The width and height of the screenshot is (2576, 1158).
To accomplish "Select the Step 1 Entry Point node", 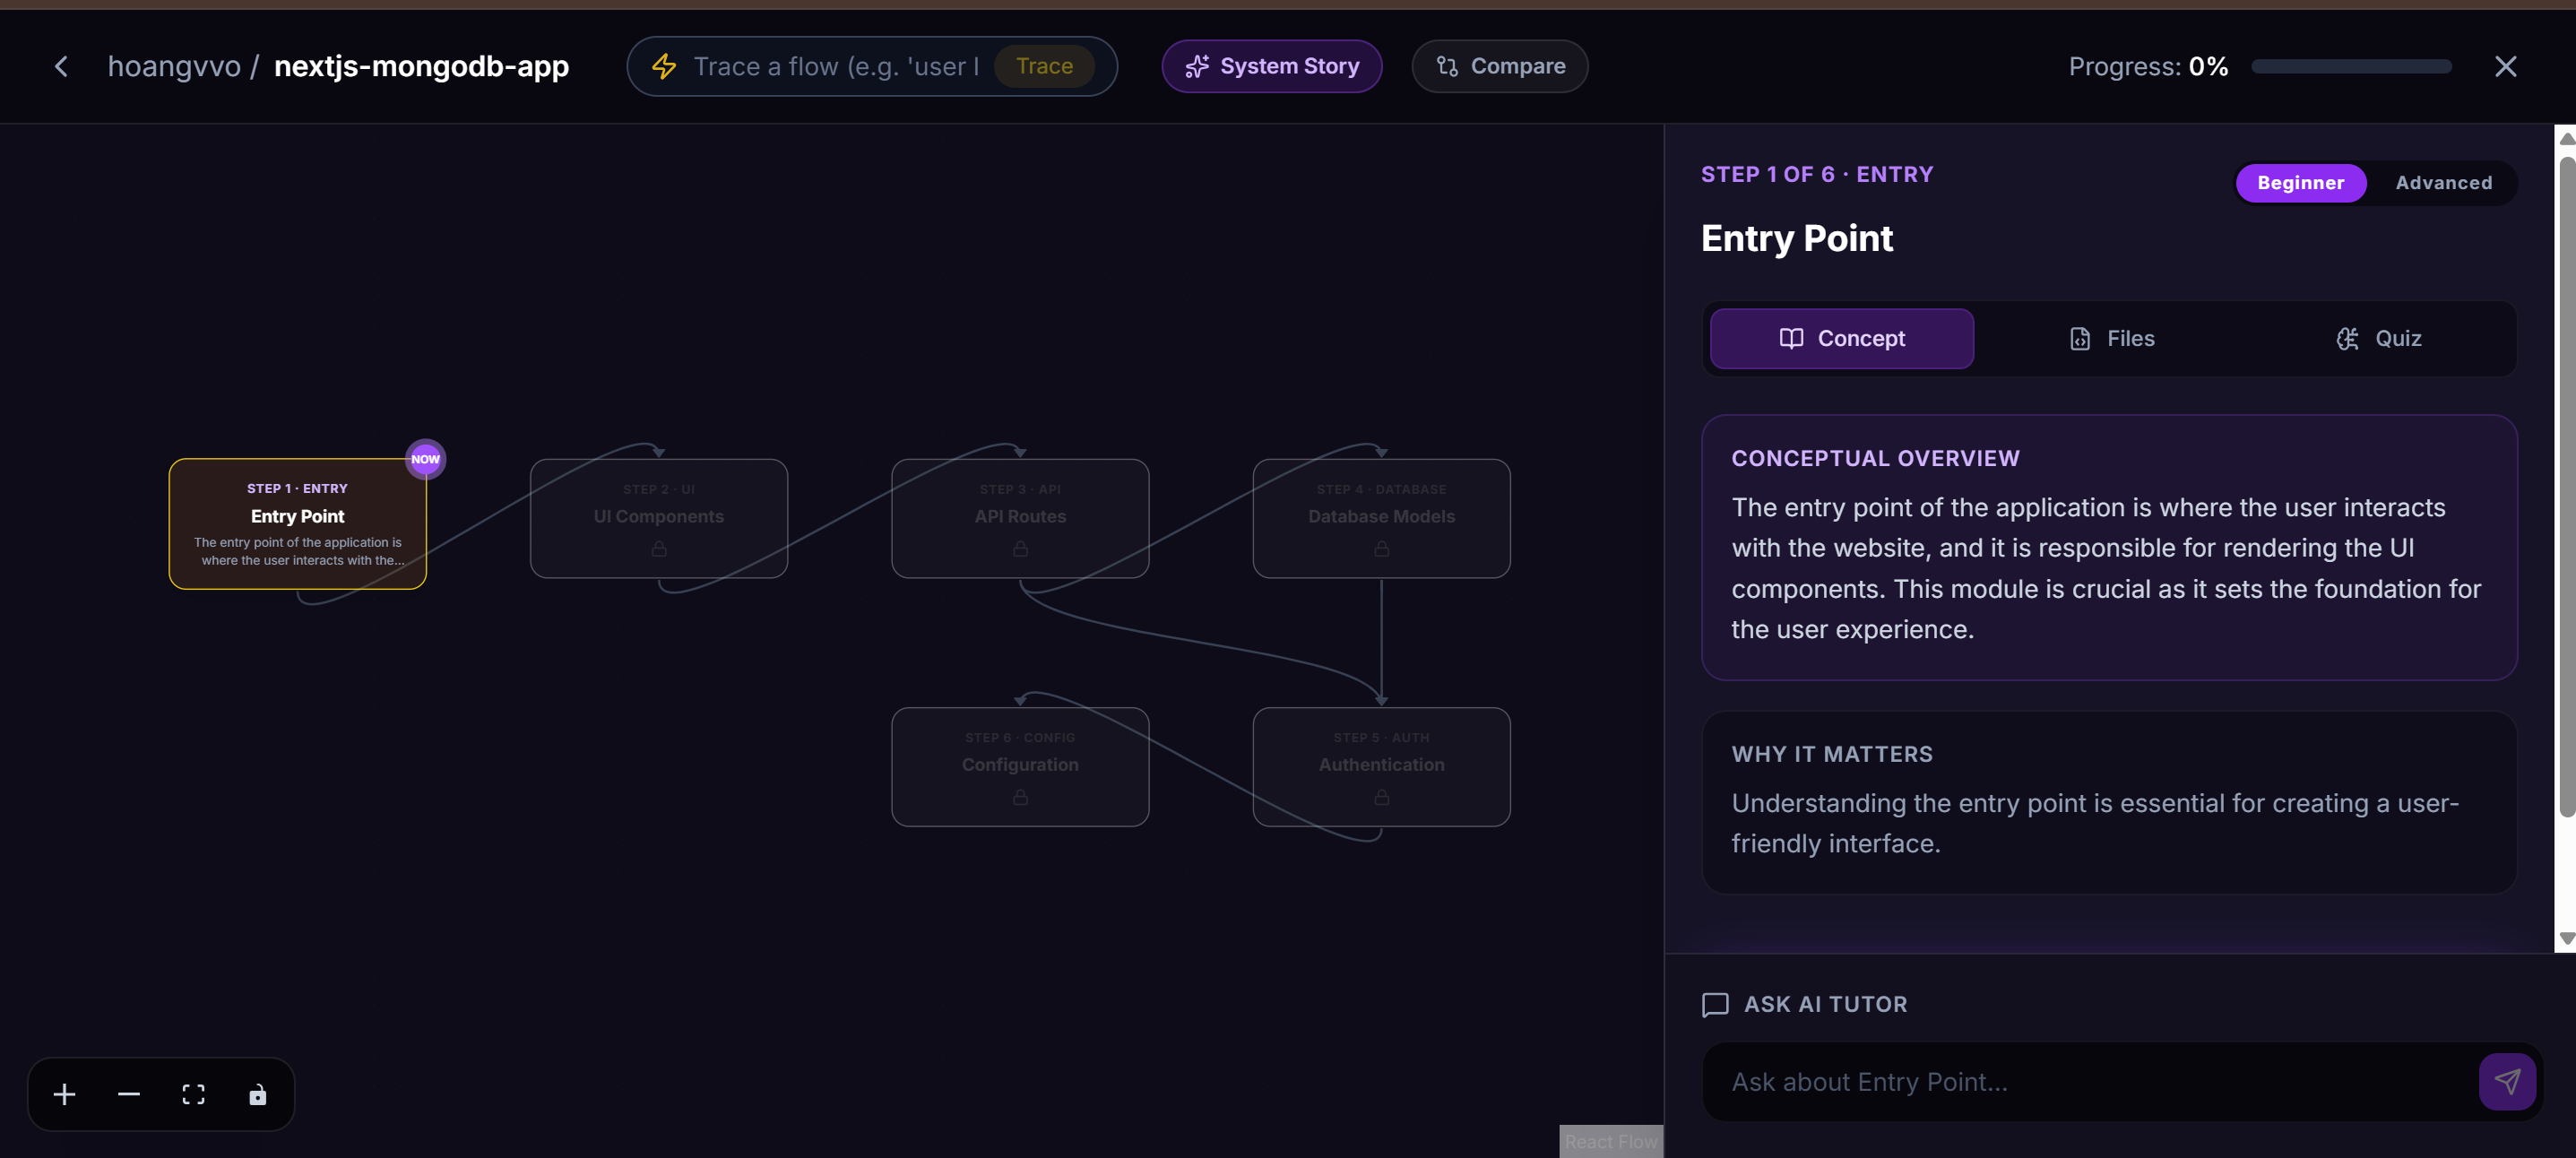I will point(297,523).
